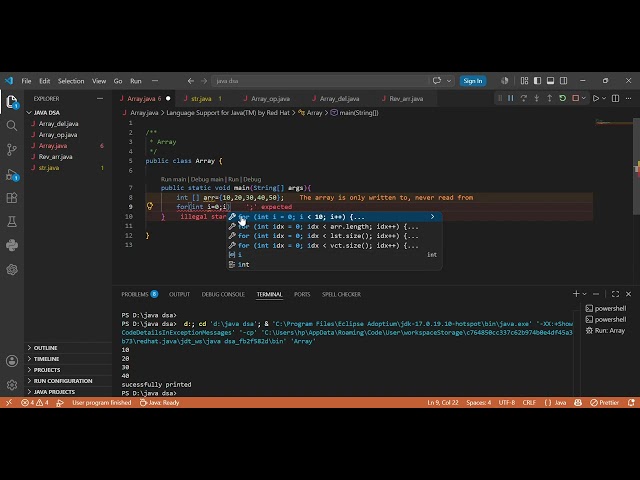Image resolution: width=640 pixels, height=480 pixels.
Task: Open the Python icon in activity bar
Action: [12, 245]
